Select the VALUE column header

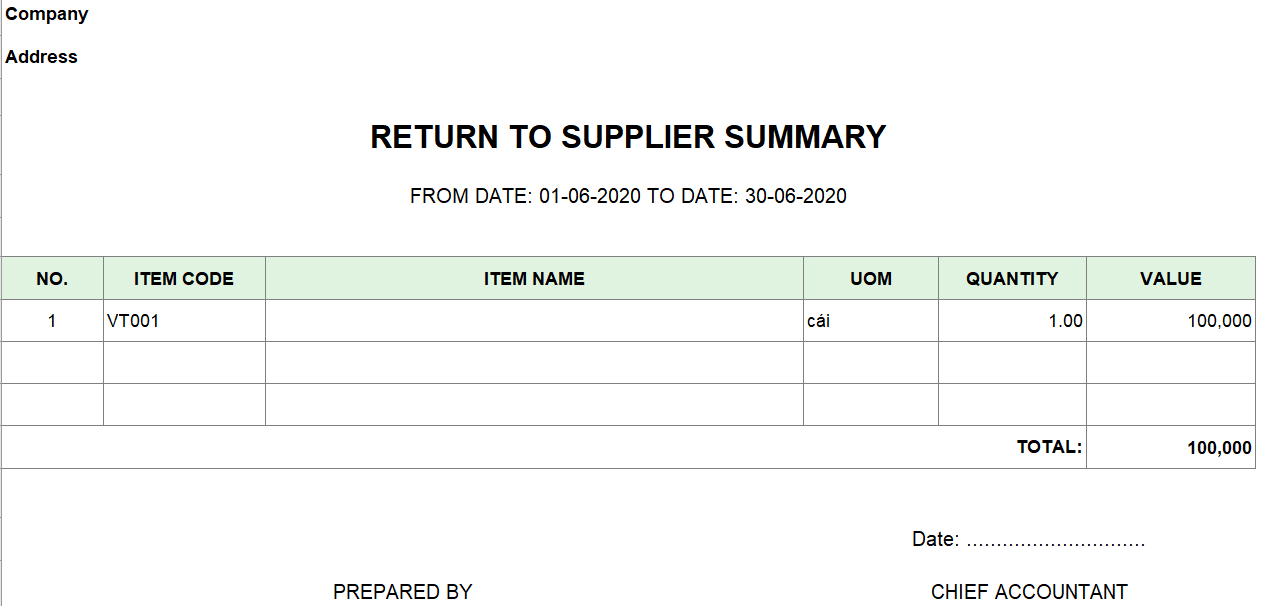[x=1171, y=279]
